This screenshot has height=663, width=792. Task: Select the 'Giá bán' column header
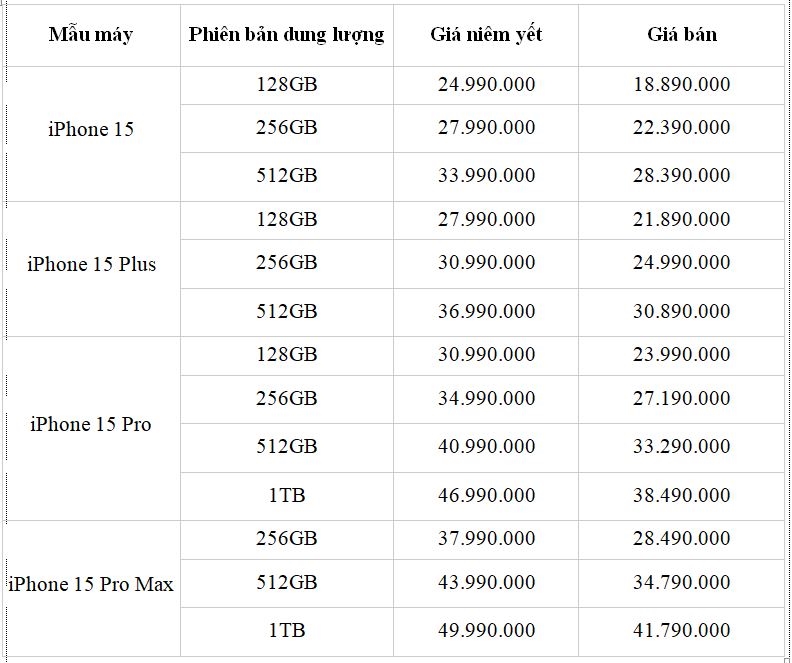pyautogui.click(x=681, y=35)
